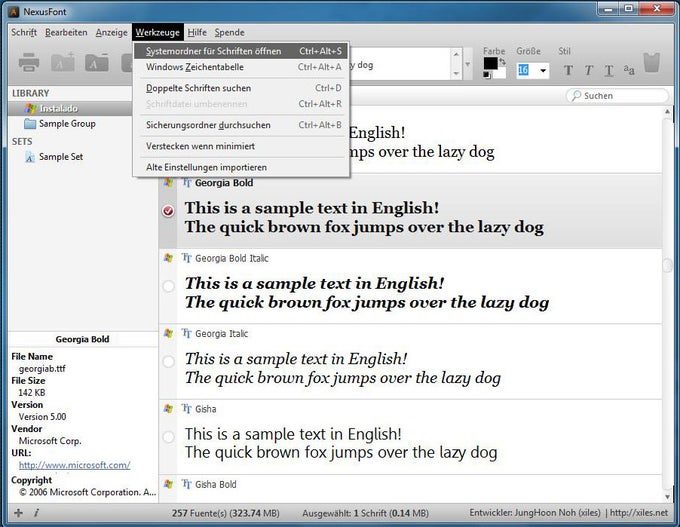Click the Sample Group folder icon

(x=30, y=124)
